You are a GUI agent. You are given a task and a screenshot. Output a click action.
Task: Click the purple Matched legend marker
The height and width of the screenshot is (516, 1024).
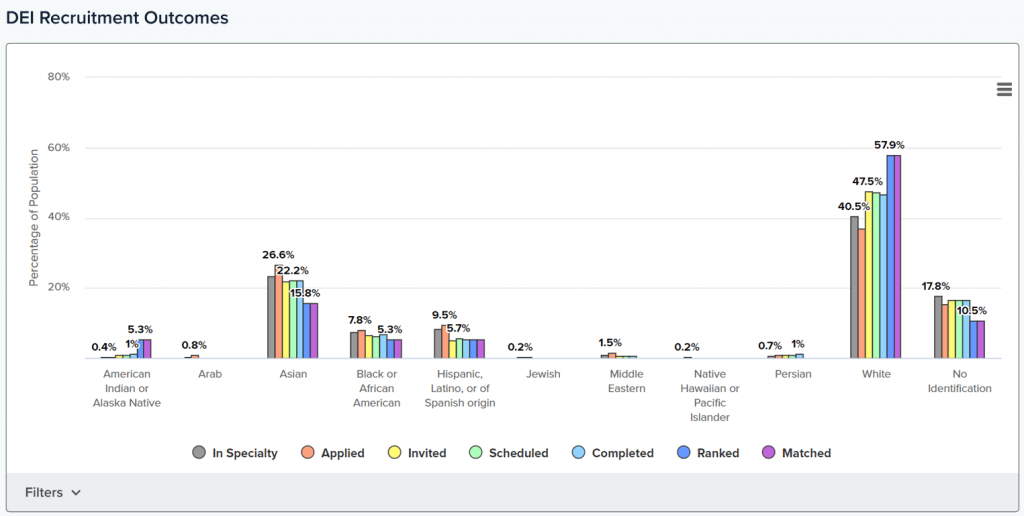coord(769,453)
